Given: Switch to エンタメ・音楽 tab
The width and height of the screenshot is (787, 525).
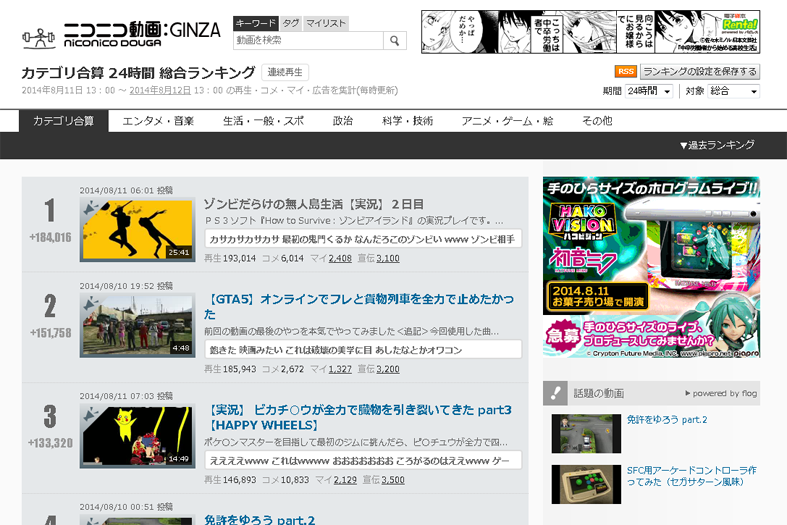Looking at the screenshot, I should (158, 121).
